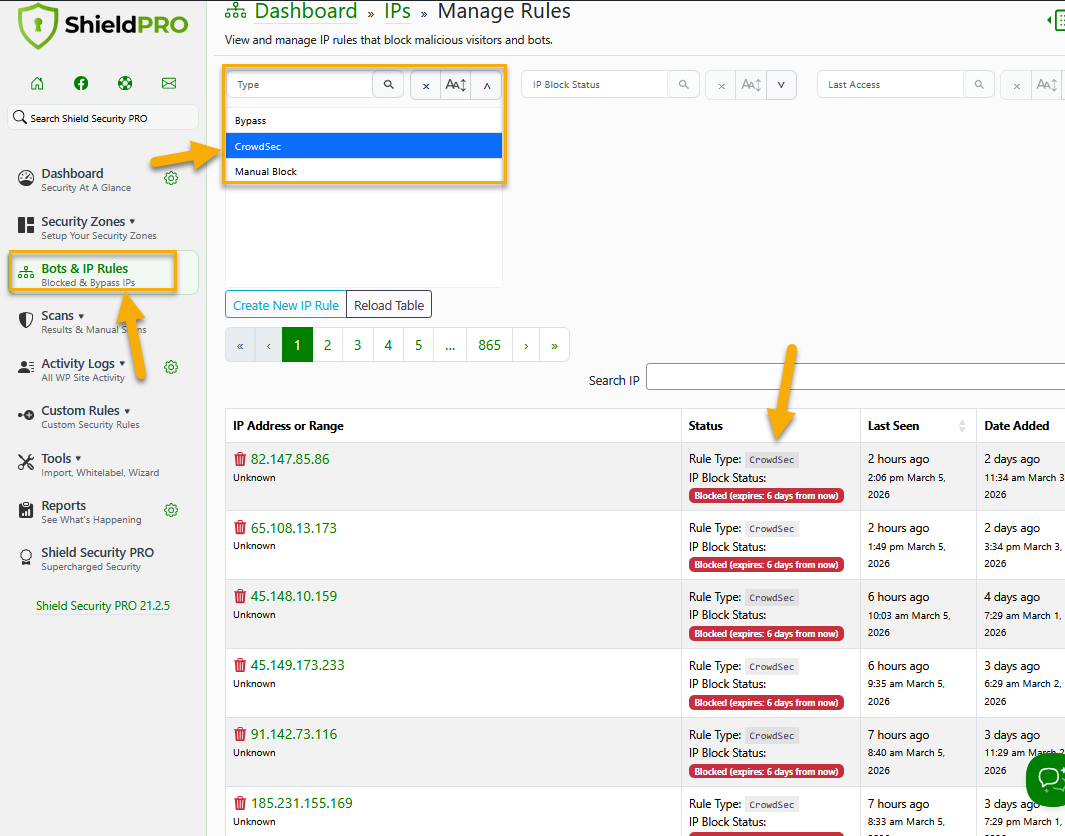Click Create New IP Rule button
This screenshot has width=1065, height=836.
click(286, 306)
